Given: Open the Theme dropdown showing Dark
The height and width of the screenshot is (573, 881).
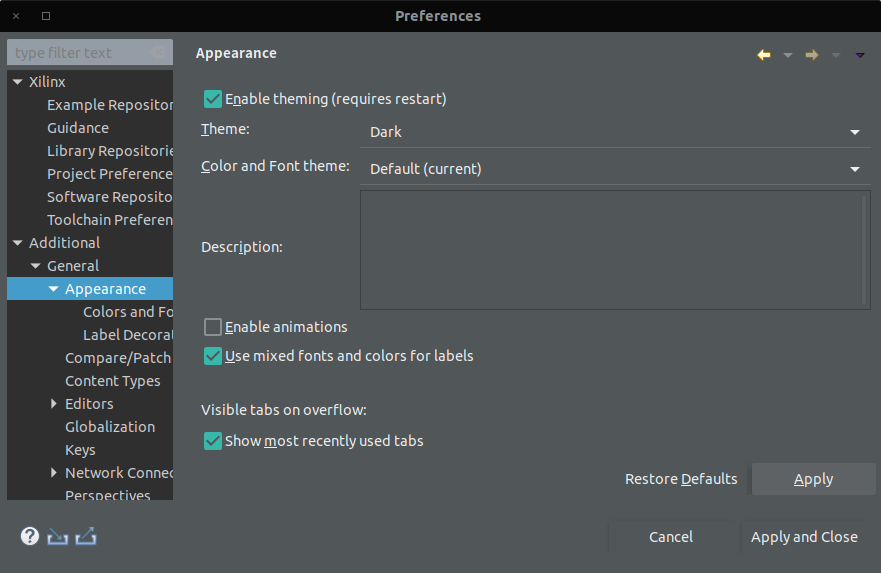Looking at the screenshot, I should 614,132.
